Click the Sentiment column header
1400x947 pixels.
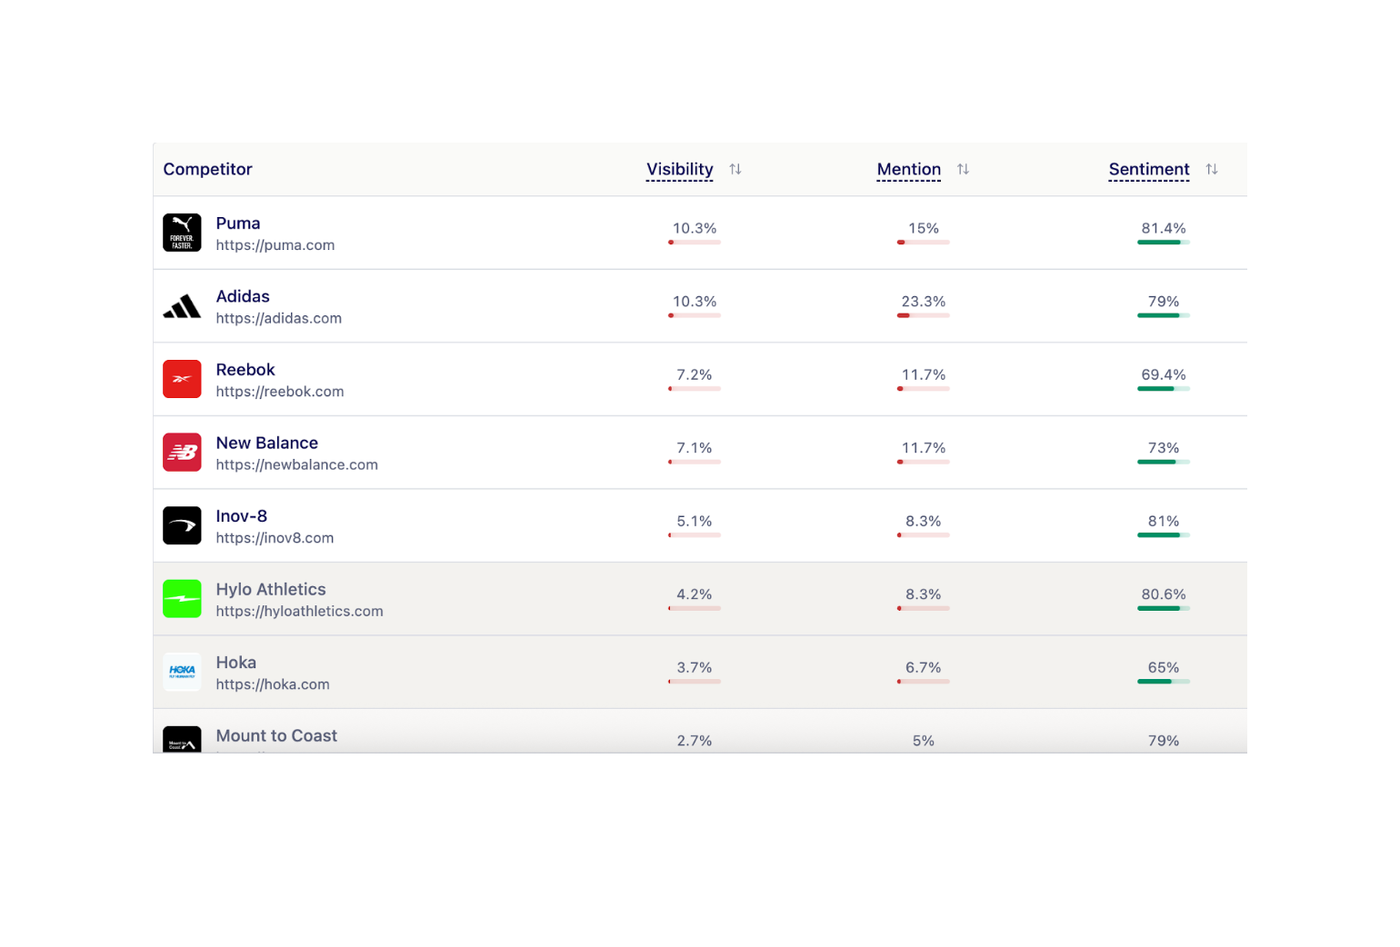(x=1149, y=169)
